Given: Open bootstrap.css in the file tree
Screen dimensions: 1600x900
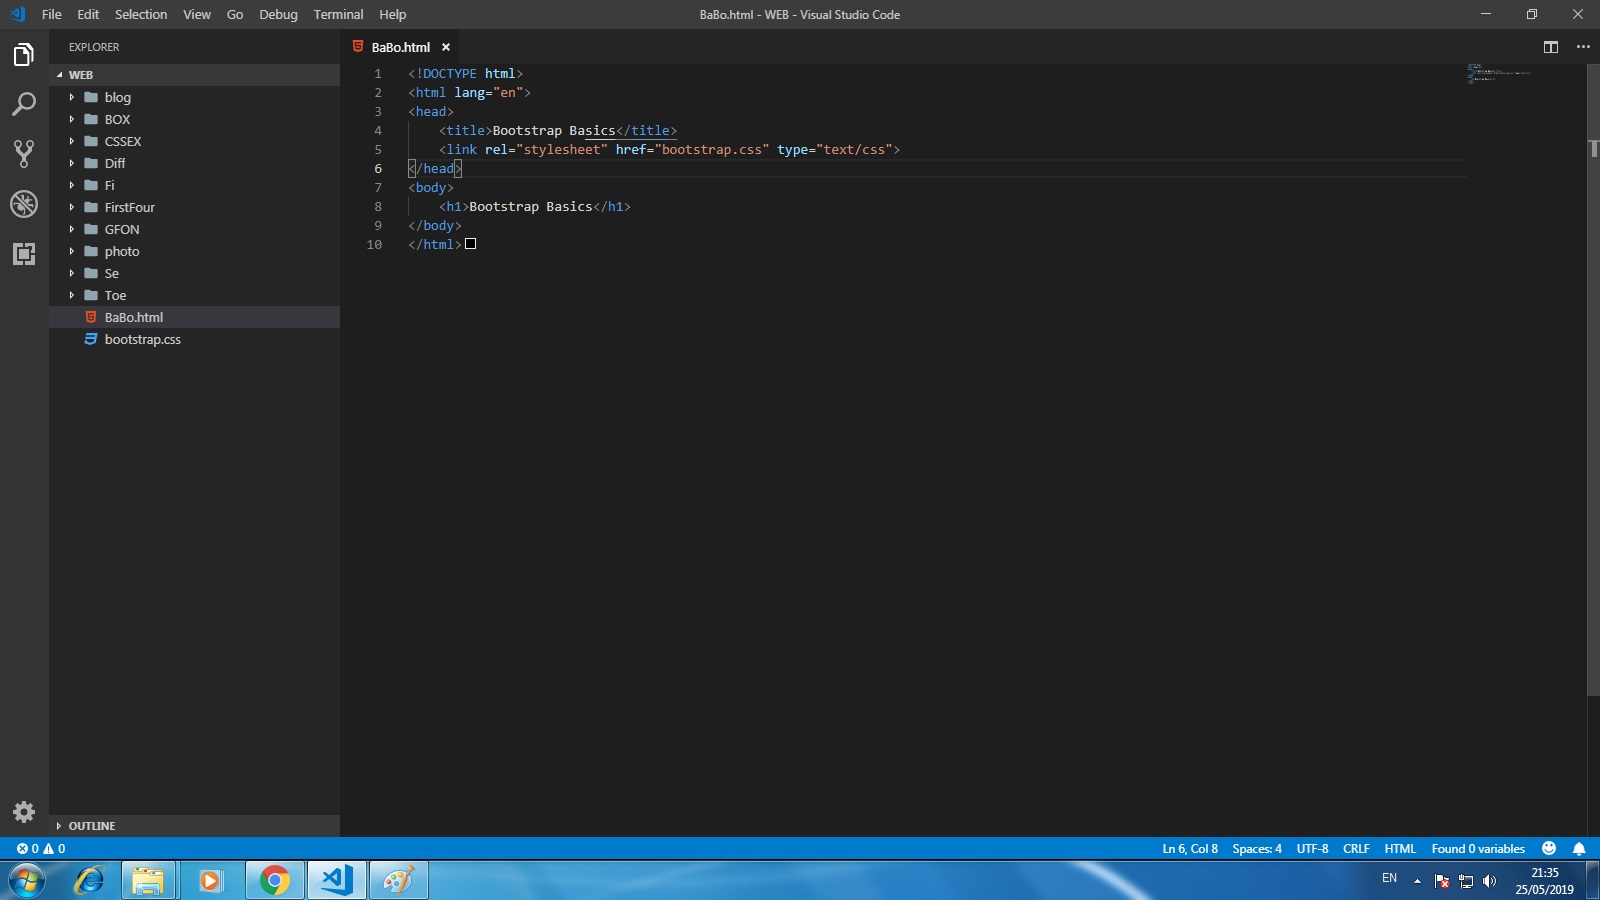Looking at the screenshot, I should [194, 339].
